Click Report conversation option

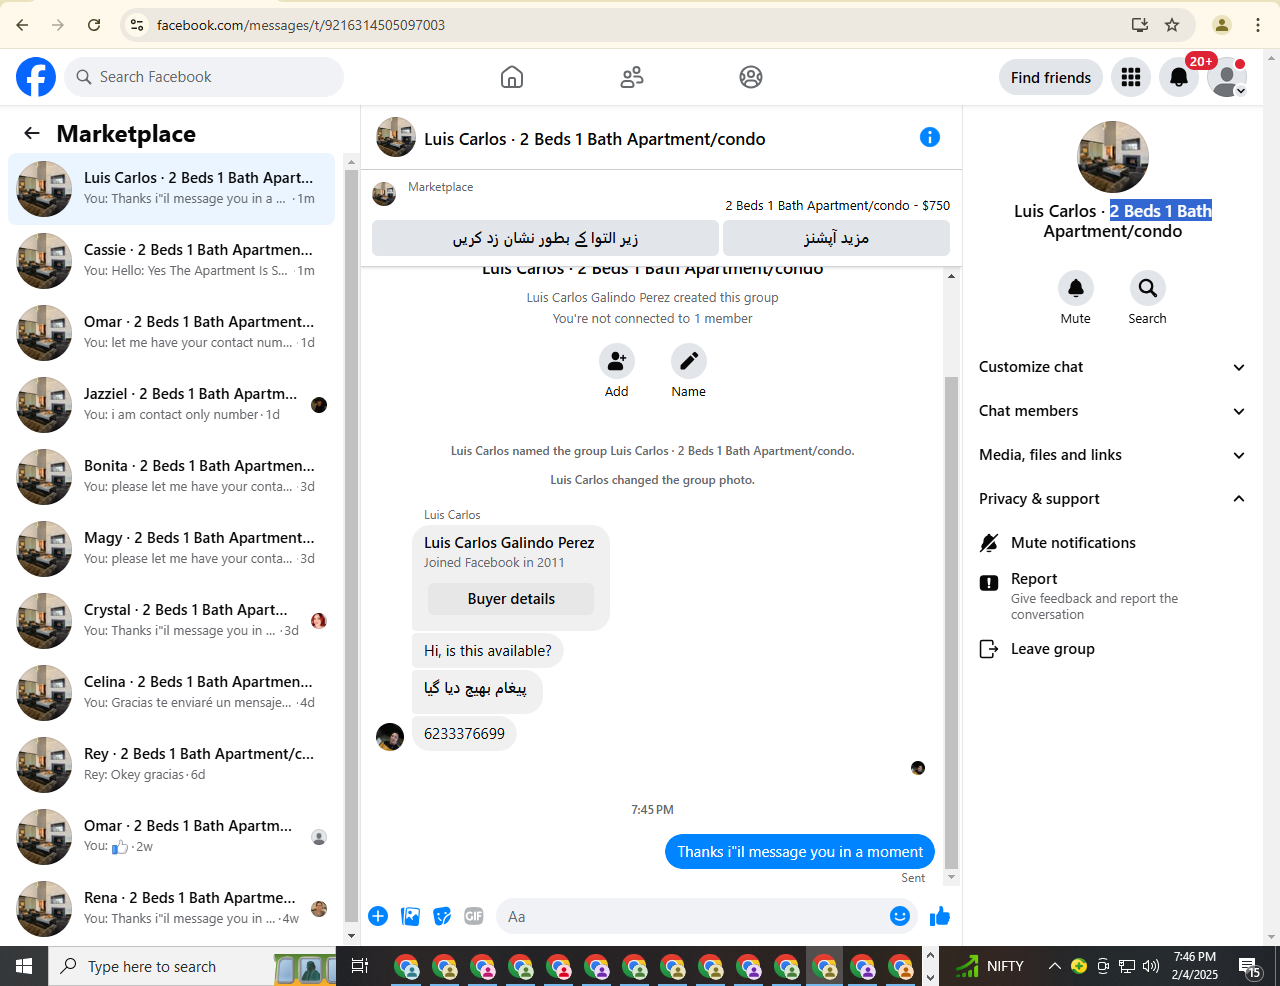click(1113, 596)
